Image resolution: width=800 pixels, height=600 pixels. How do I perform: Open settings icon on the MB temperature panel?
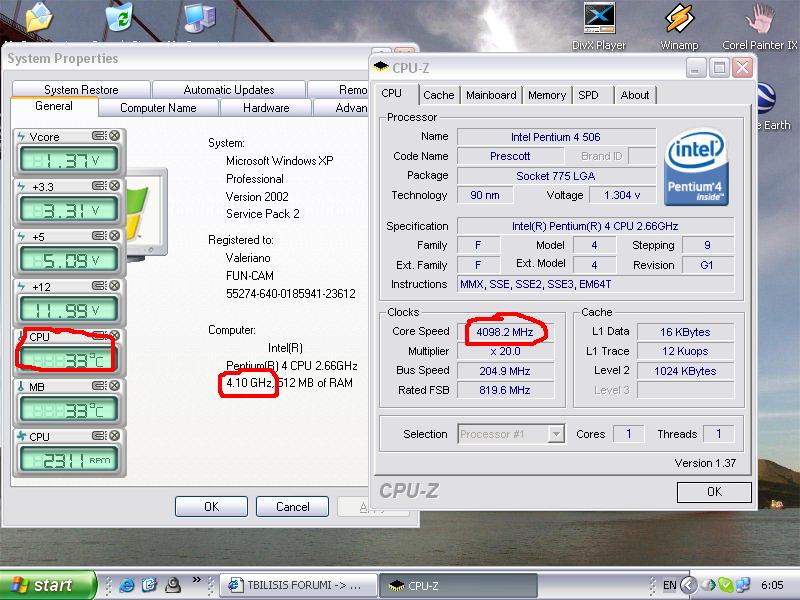coord(99,386)
